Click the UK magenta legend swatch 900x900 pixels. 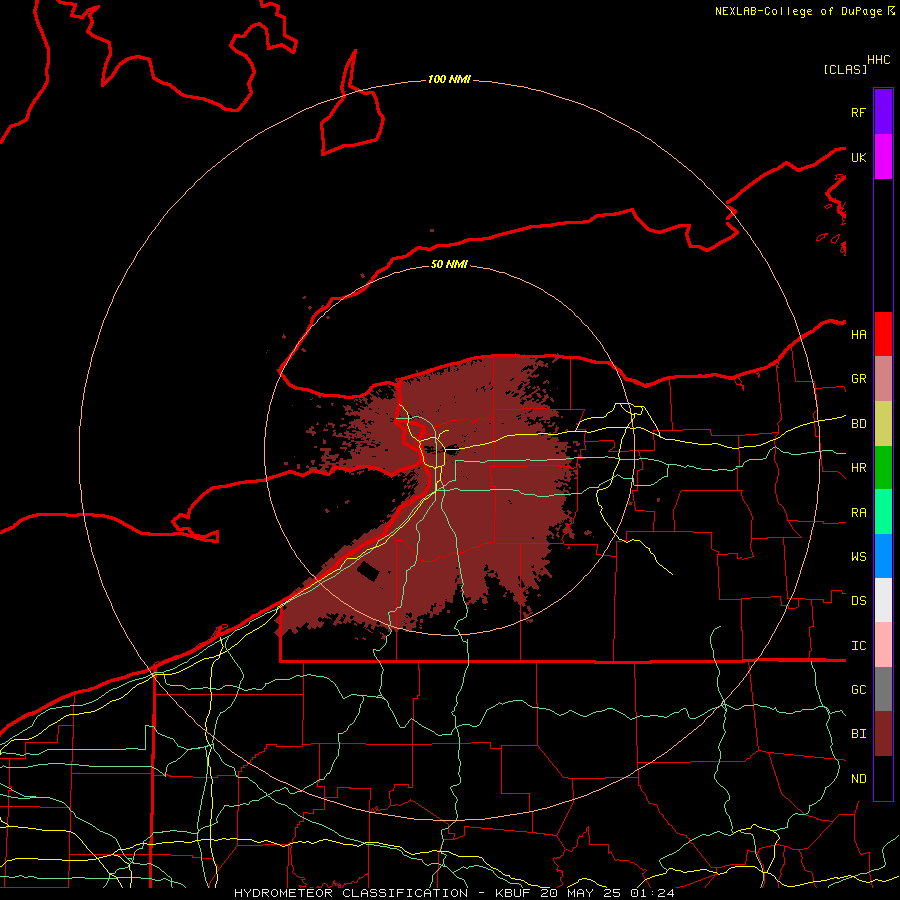(x=883, y=157)
